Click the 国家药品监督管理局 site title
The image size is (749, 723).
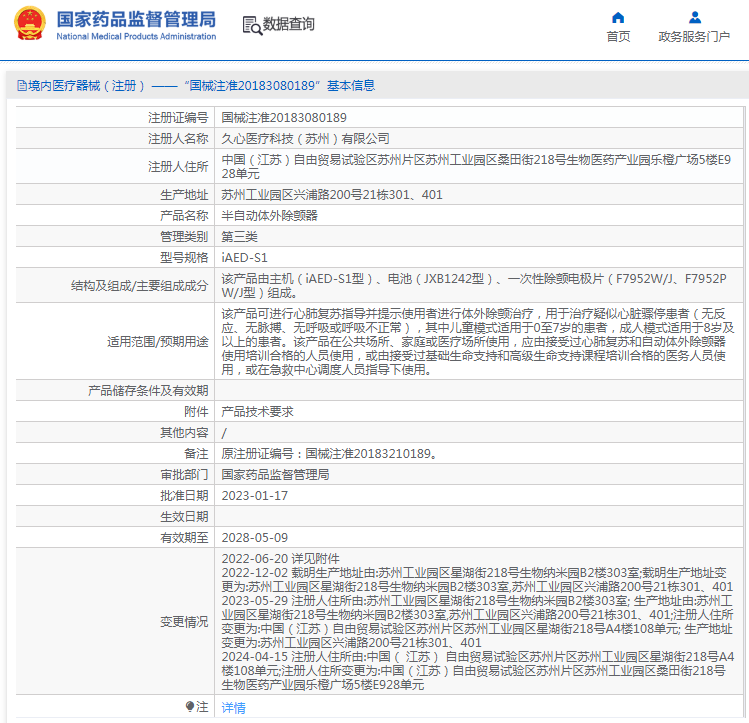(x=135, y=19)
